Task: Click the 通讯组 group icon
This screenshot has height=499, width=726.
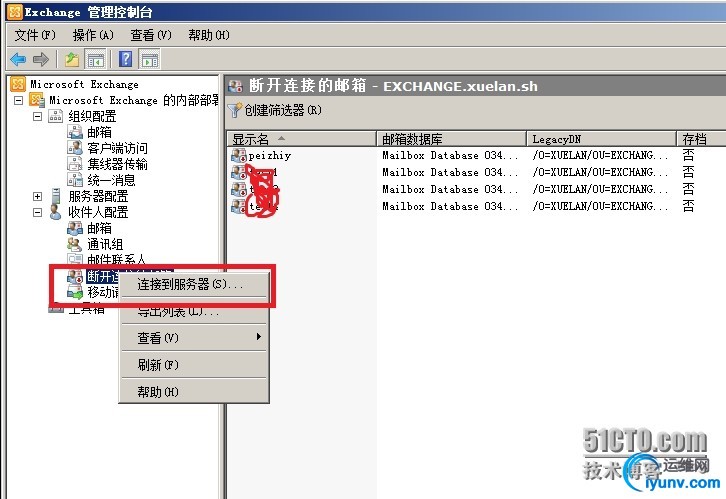Action: (75, 244)
